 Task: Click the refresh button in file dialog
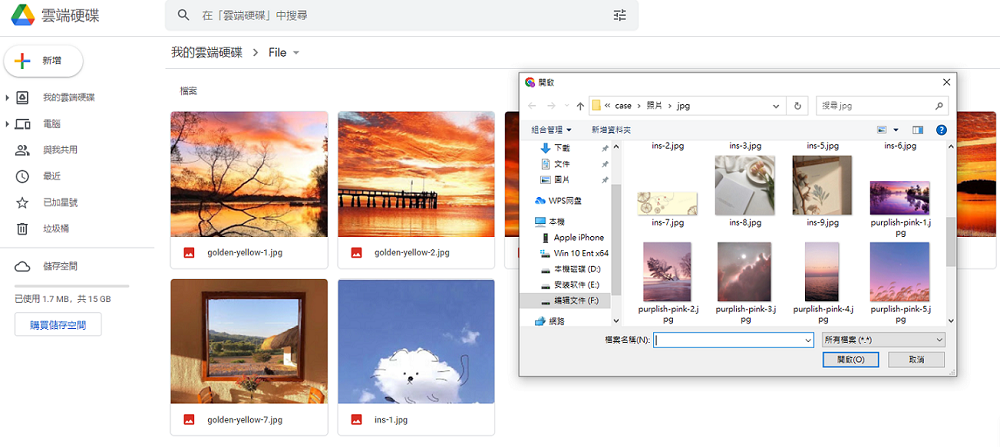[797, 105]
